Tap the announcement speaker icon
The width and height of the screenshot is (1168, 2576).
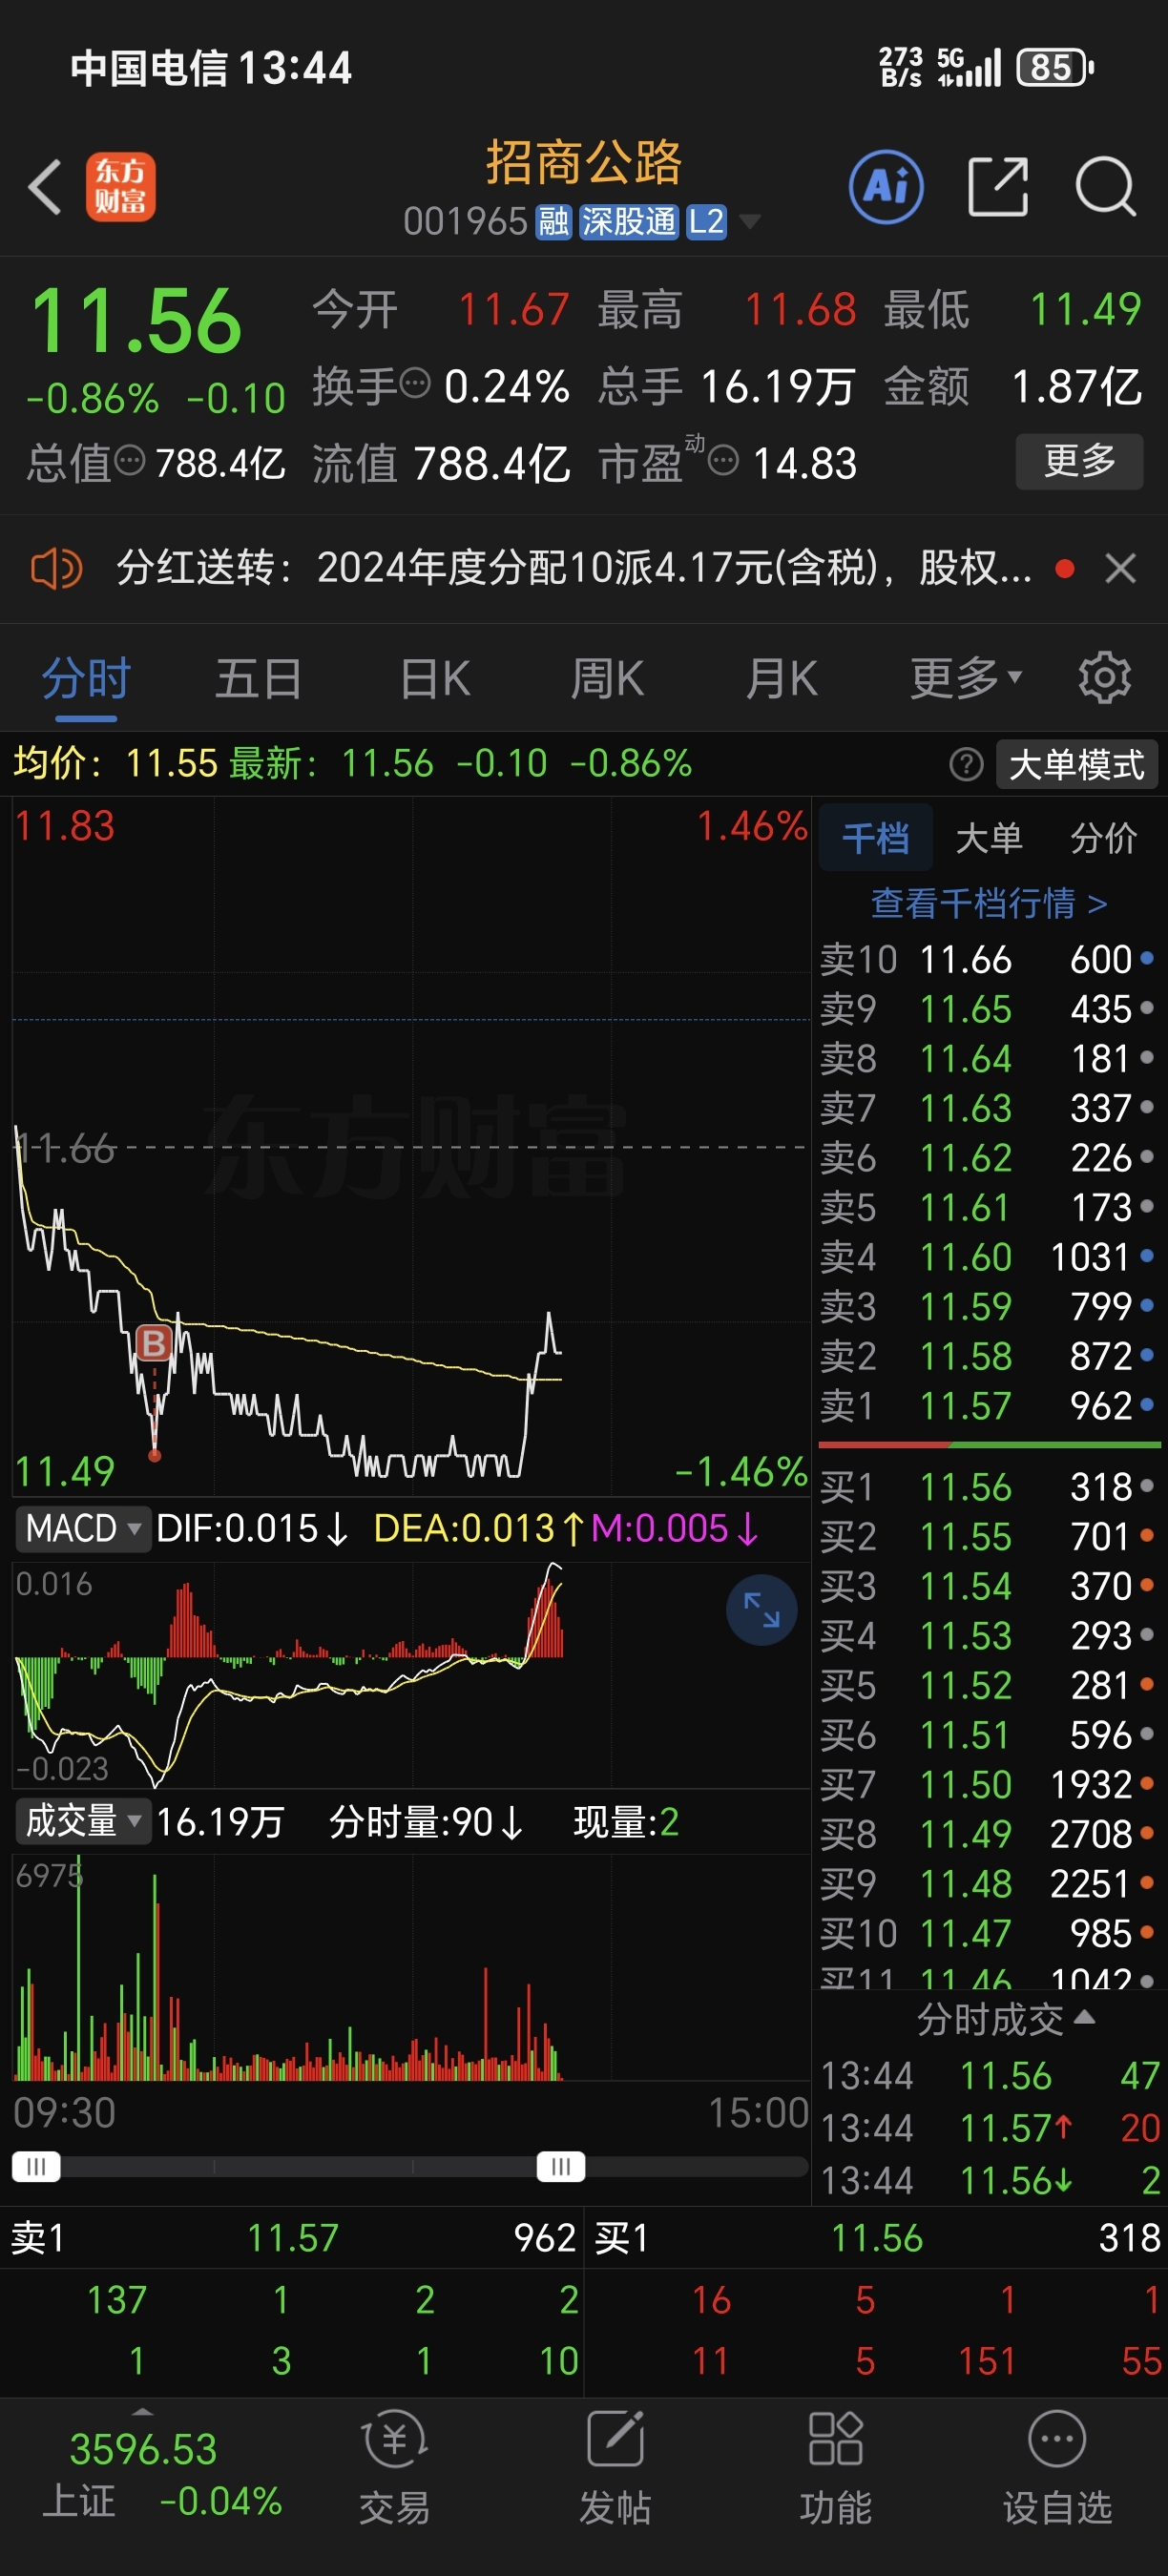pyautogui.click(x=56, y=569)
